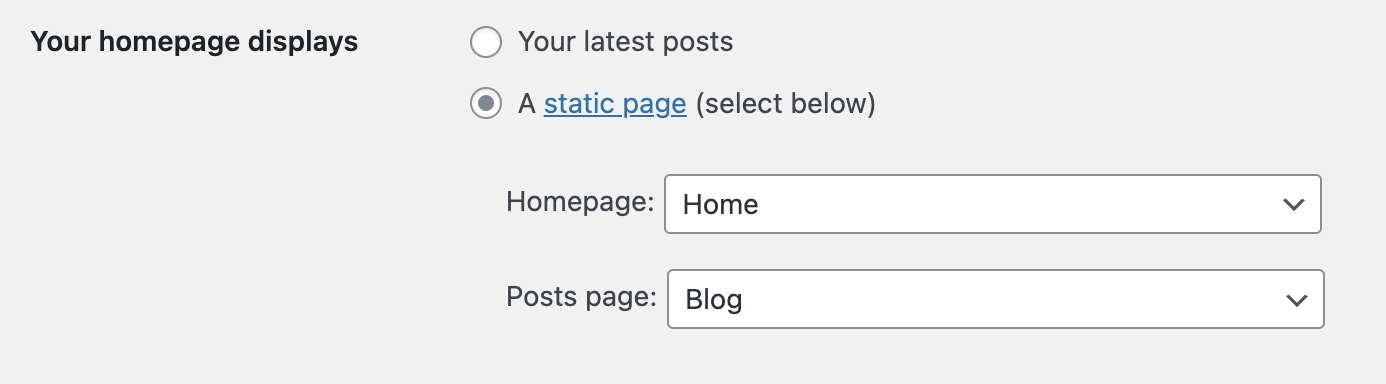Open the Posts page dropdown showing Blog

tap(996, 299)
